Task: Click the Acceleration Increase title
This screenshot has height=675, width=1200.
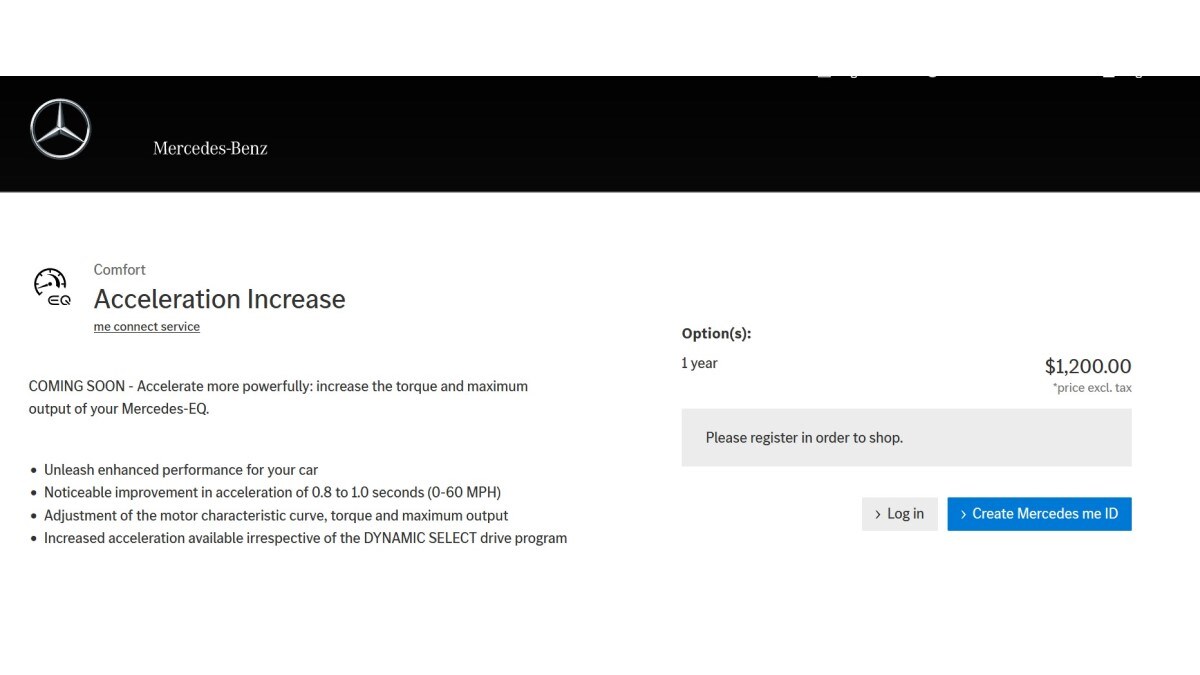Action: 219,298
